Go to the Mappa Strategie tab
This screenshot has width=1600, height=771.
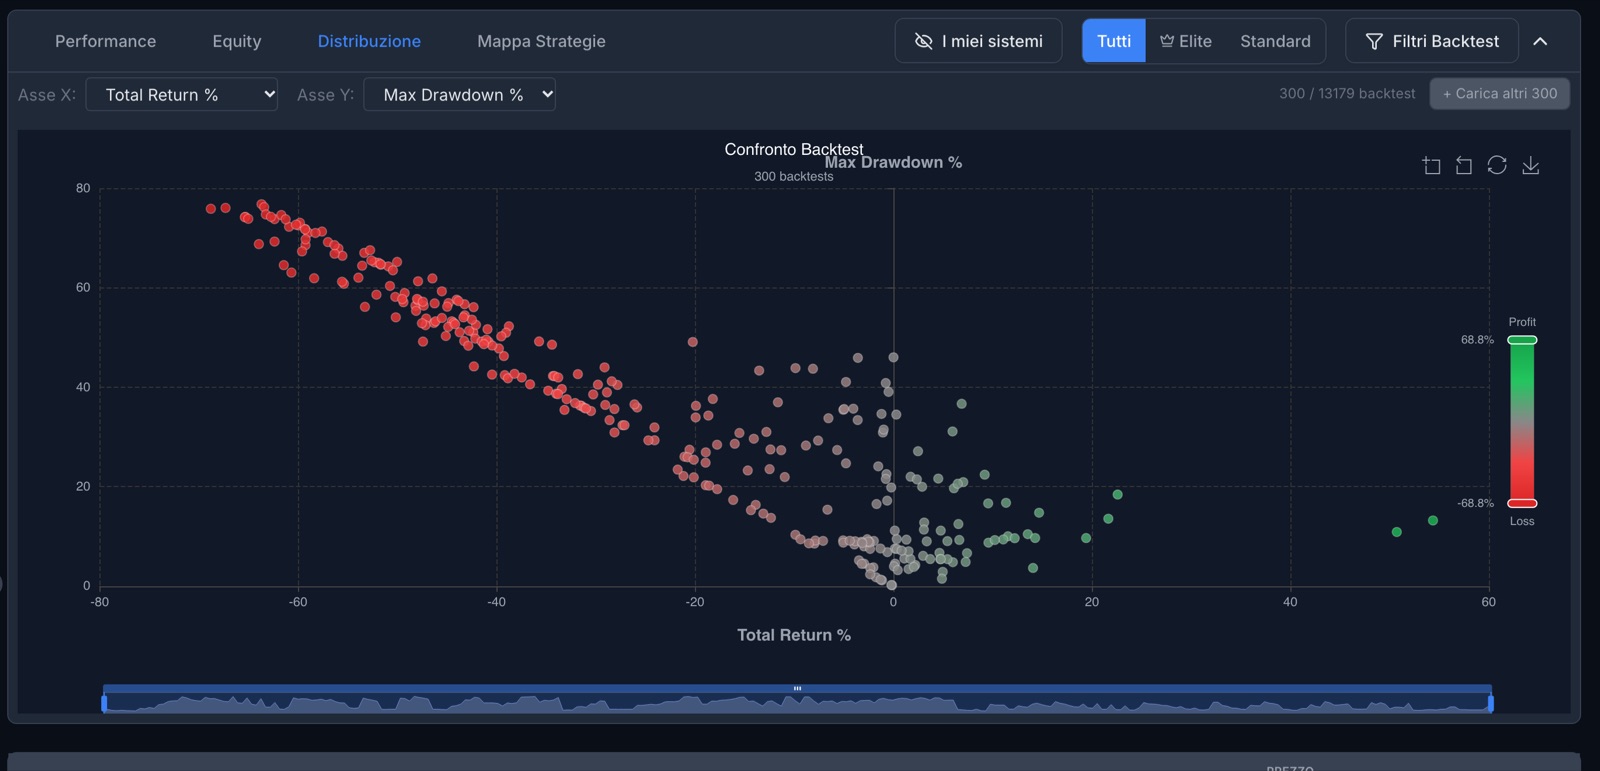click(541, 41)
